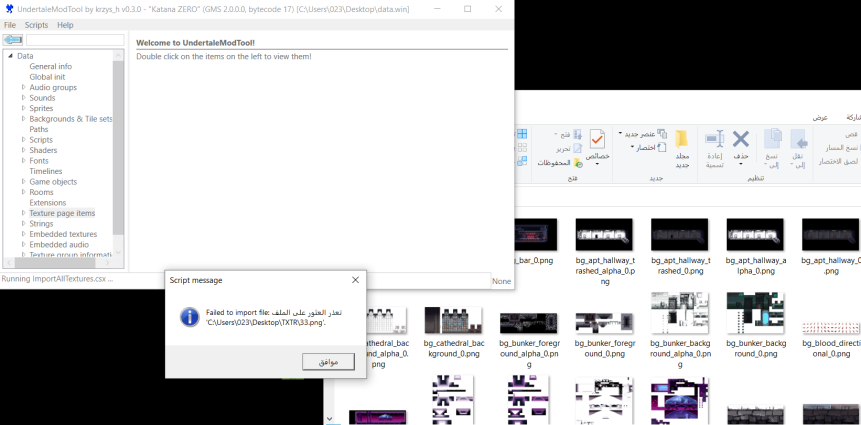
Task: Select Global init in the tree
Action: pos(47,77)
